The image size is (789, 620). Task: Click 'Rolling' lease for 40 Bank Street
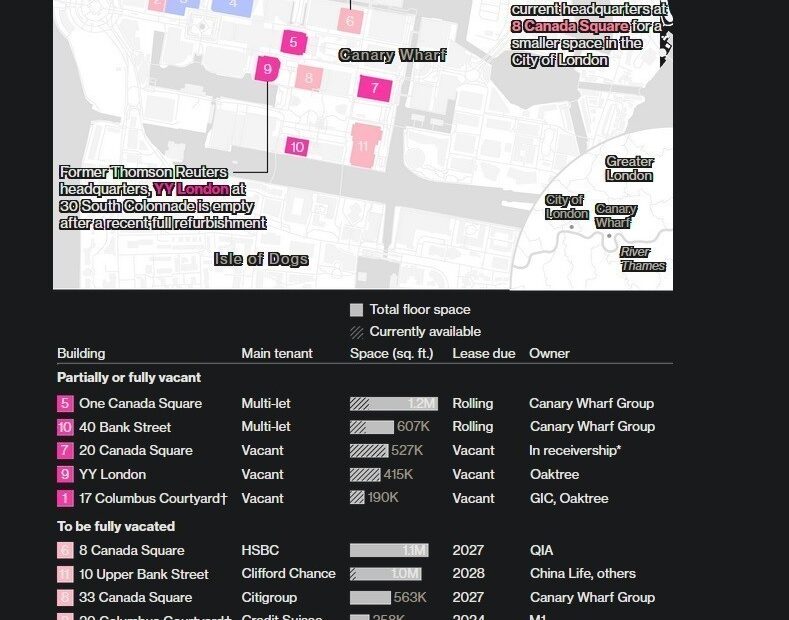pyautogui.click(x=472, y=427)
